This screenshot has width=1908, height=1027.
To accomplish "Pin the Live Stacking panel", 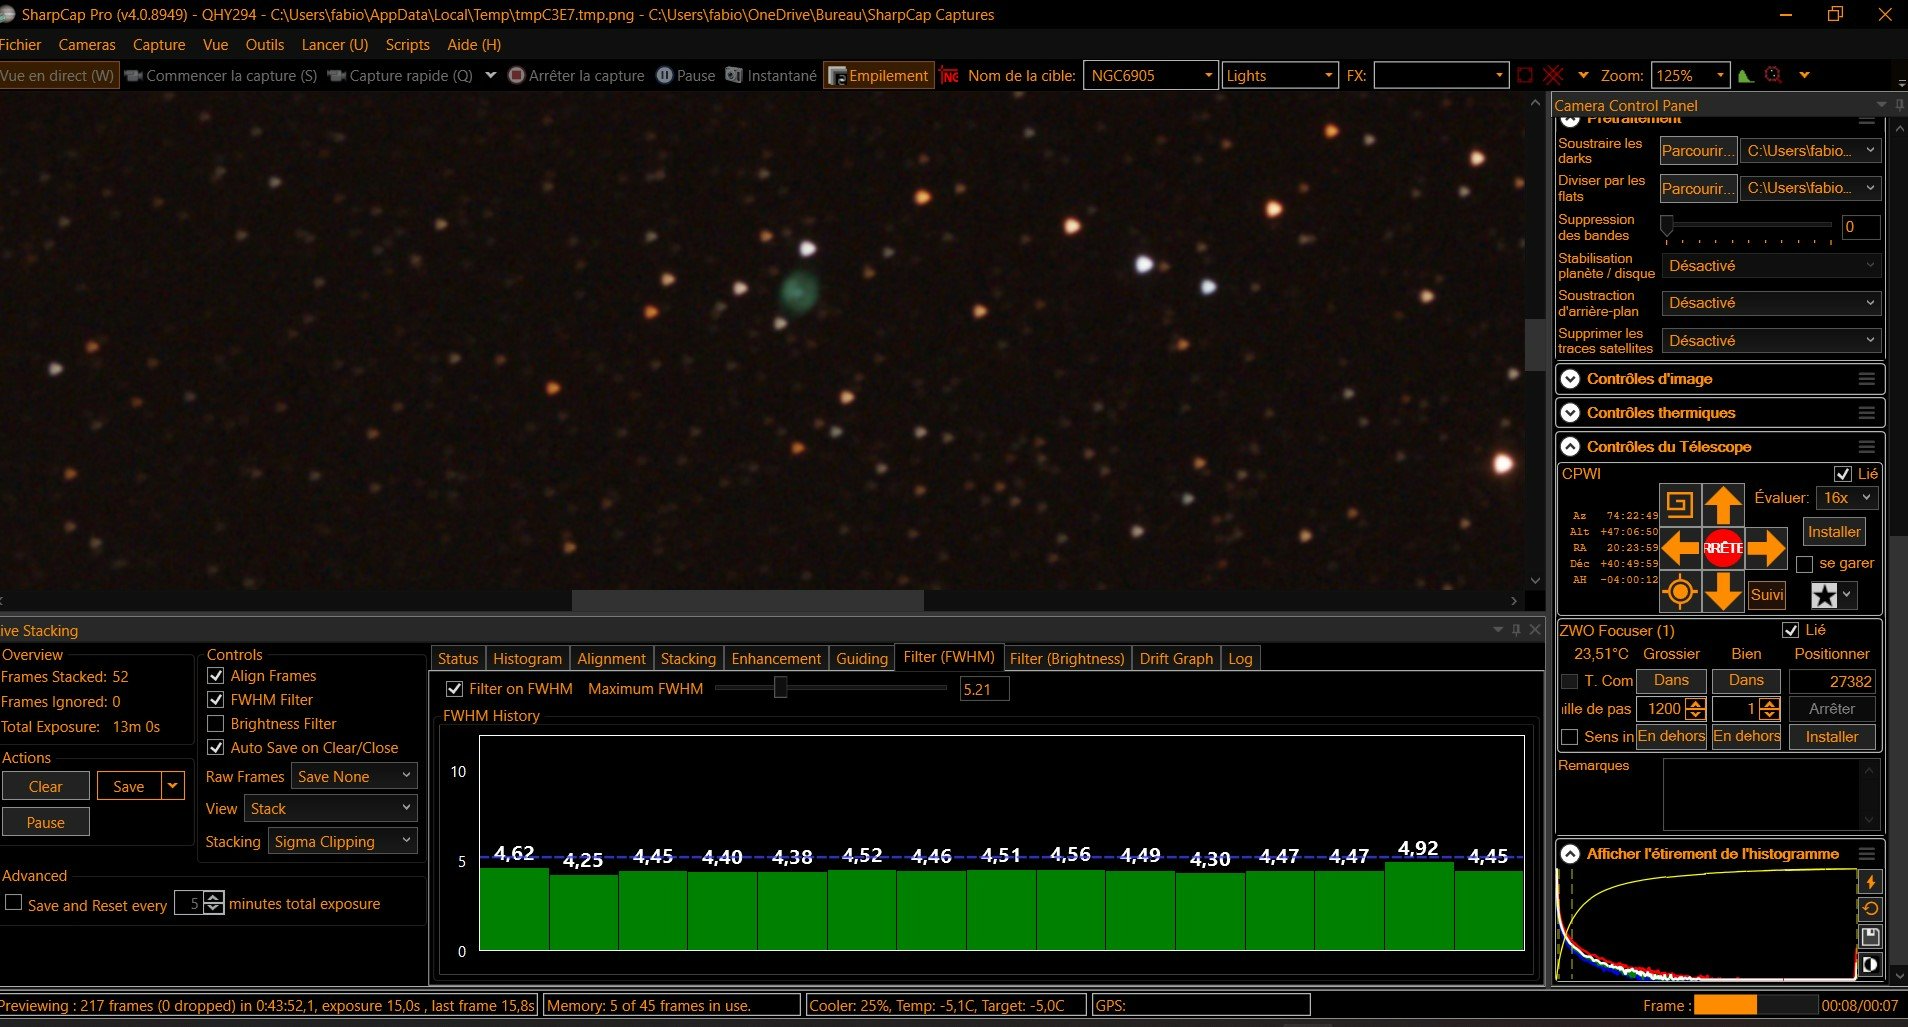I will click(1516, 630).
